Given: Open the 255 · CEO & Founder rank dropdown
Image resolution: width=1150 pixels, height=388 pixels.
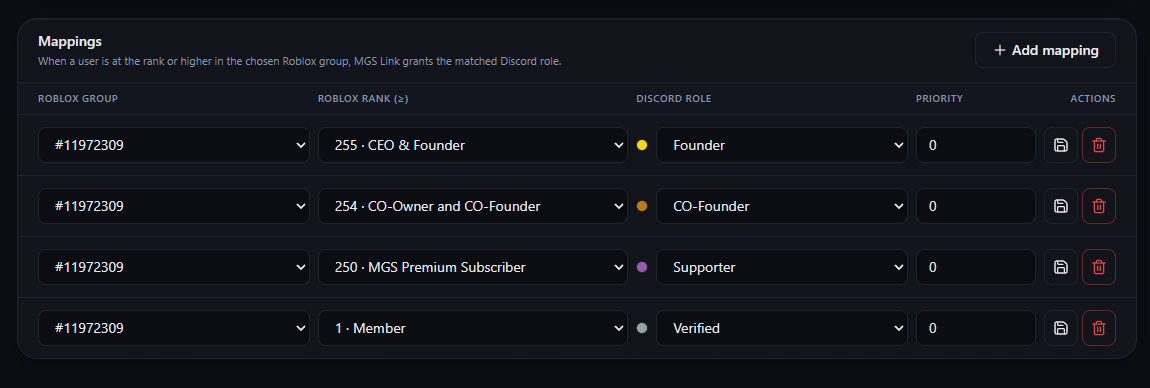Looking at the screenshot, I should 472,145.
